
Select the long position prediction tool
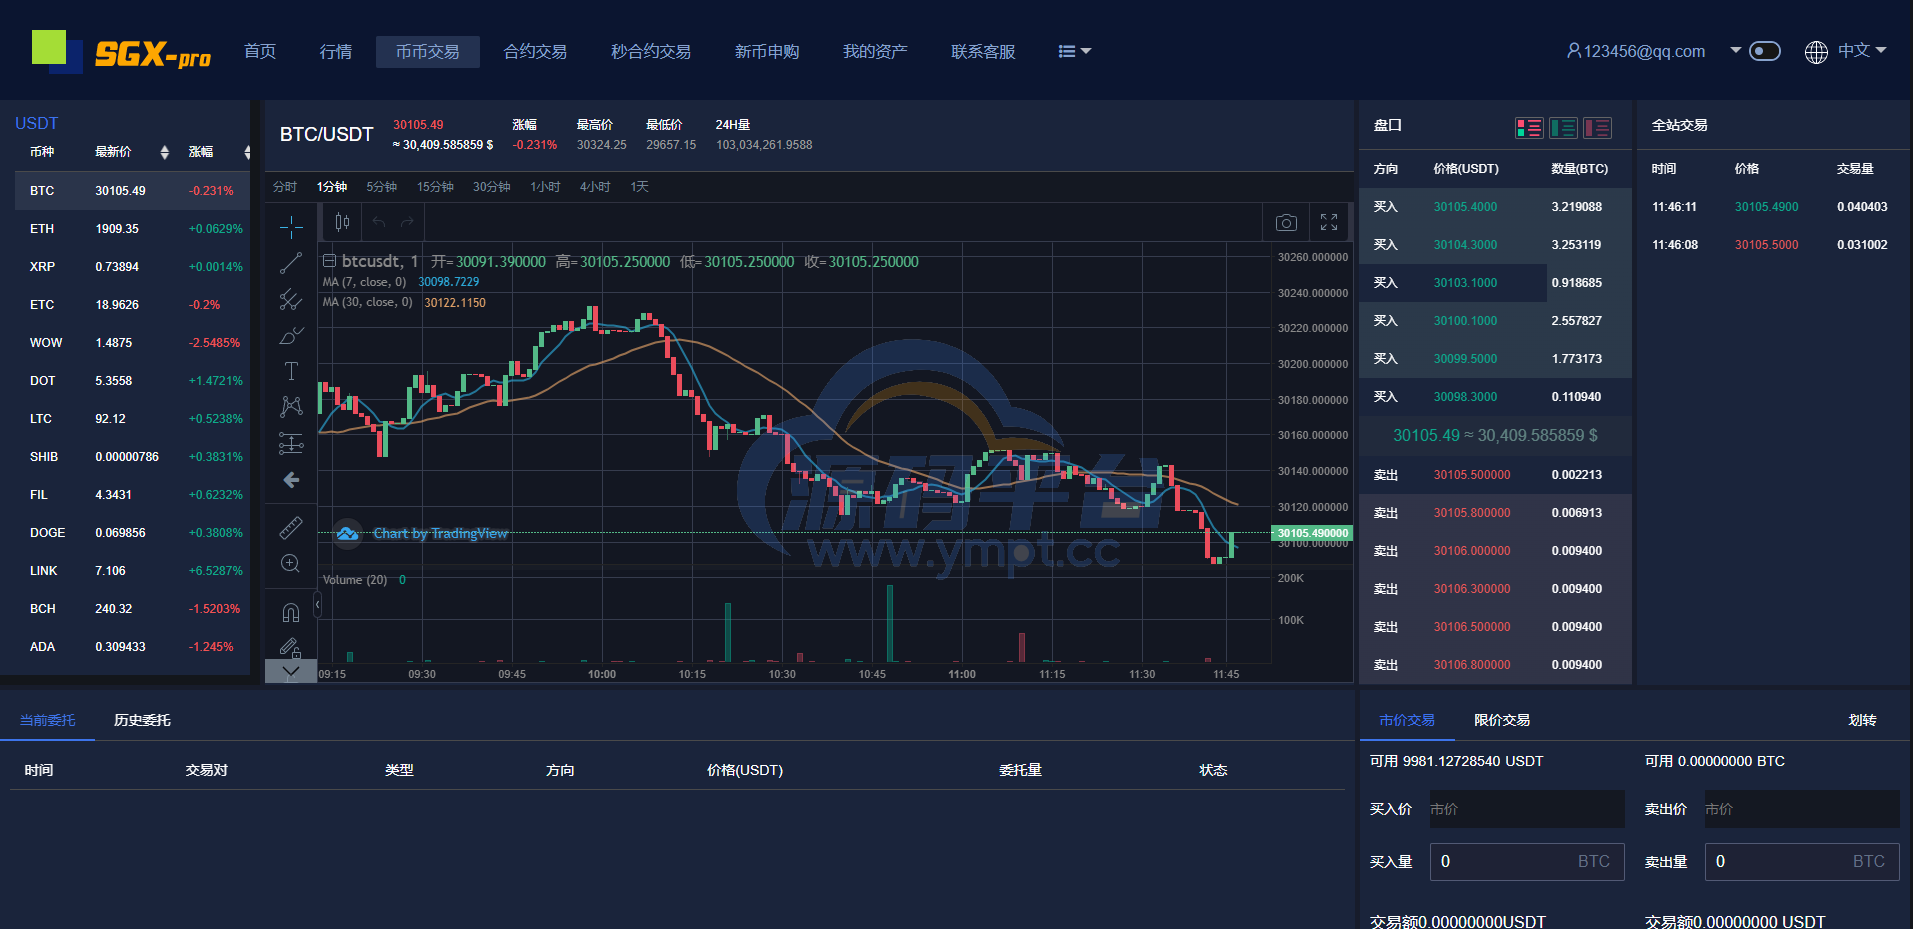(291, 443)
